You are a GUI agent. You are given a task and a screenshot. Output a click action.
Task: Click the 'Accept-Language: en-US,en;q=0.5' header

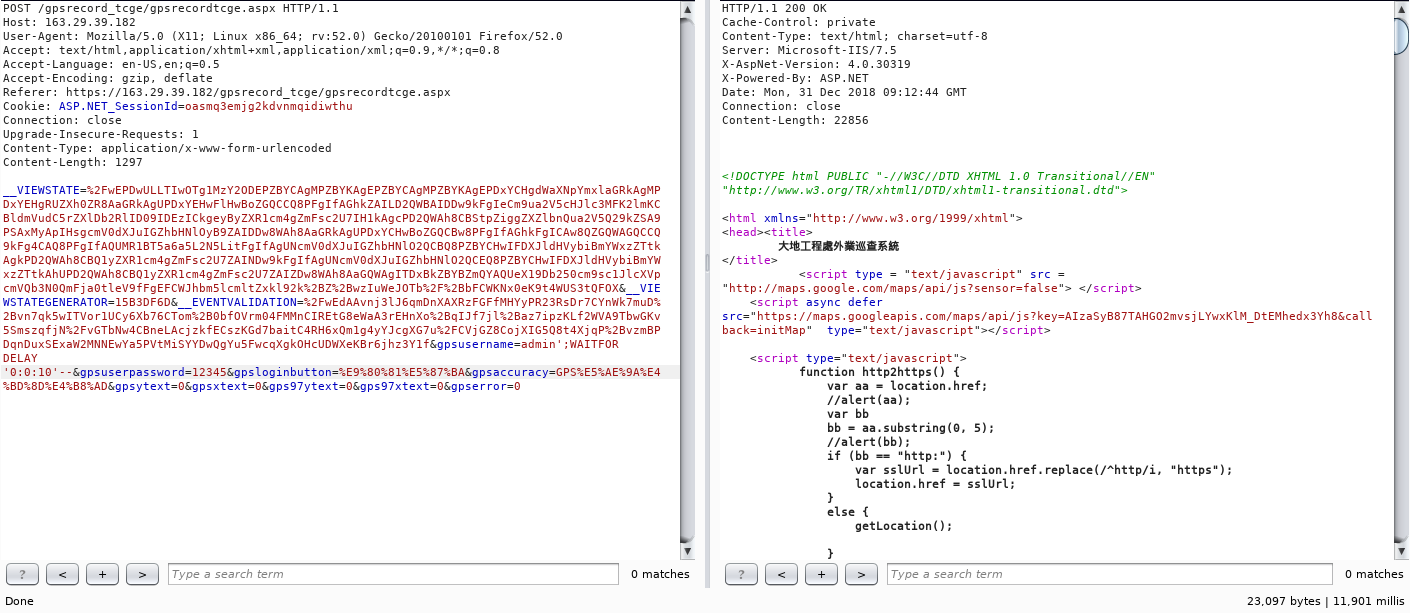[x=111, y=64]
